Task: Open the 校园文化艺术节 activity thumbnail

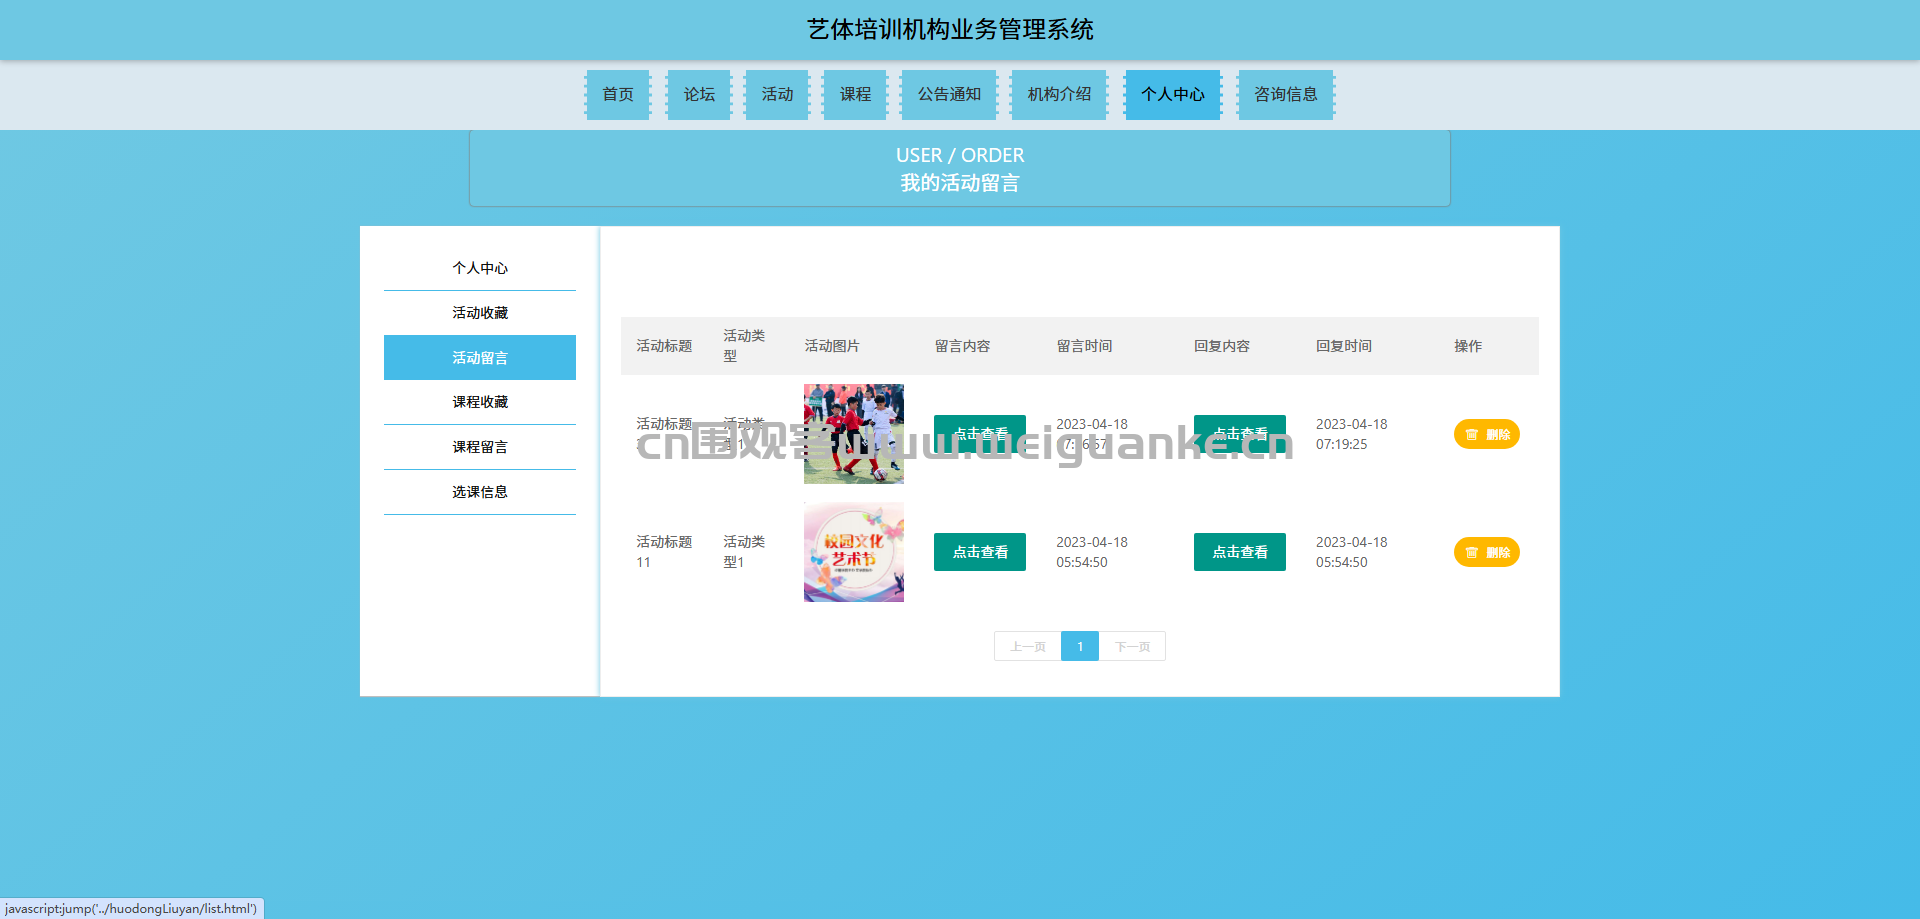Action: pos(854,552)
